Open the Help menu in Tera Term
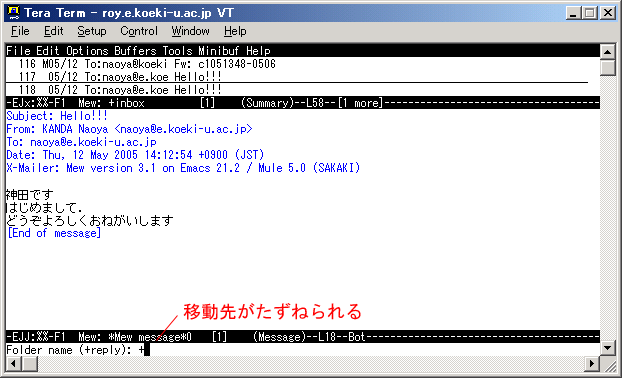Image resolution: width=622 pixels, height=378 pixels. pyautogui.click(x=235, y=31)
